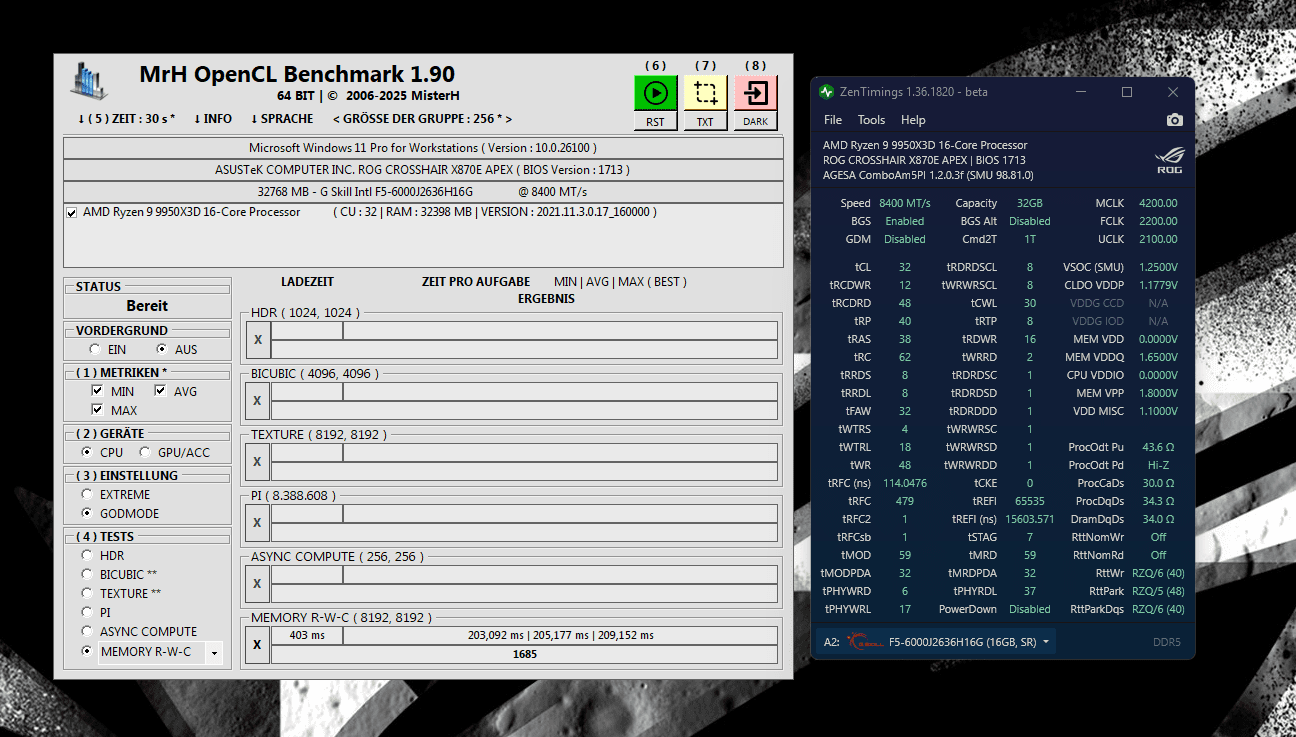Image resolution: width=1296 pixels, height=737 pixels.
Task: Select GPU/ACC device radio button
Action: (145, 453)
